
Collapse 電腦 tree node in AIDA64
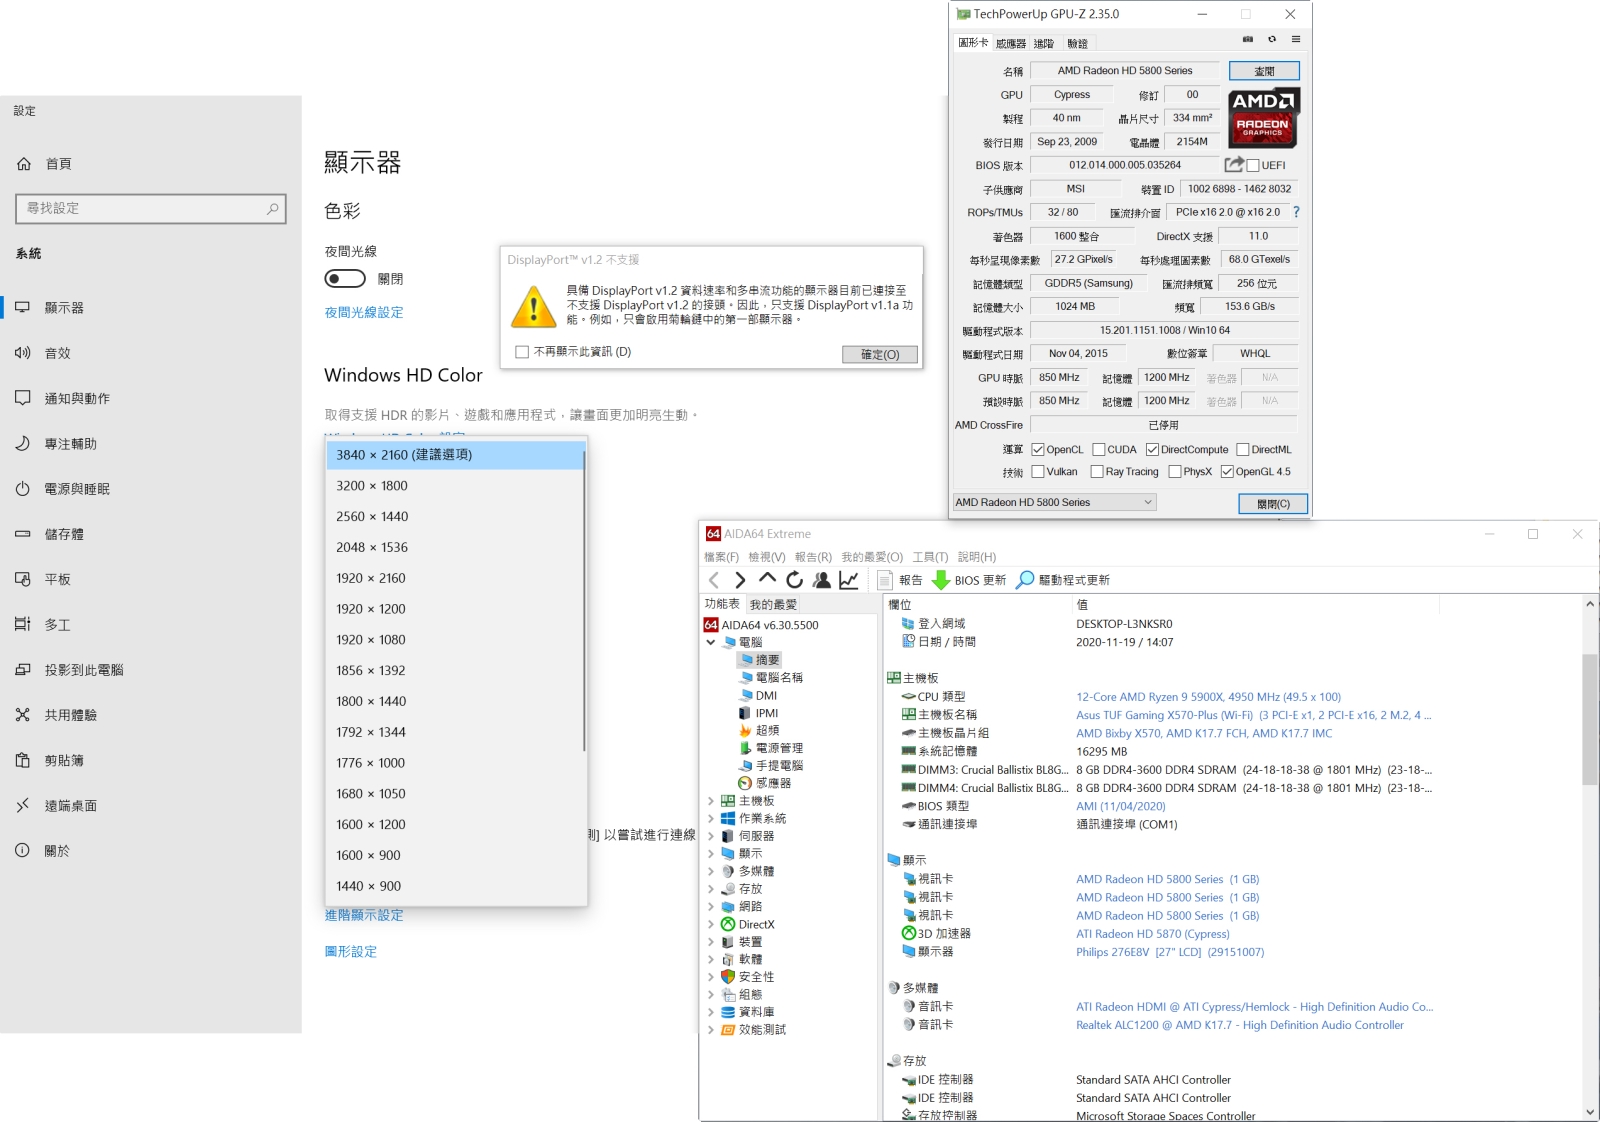click(711, 642)
